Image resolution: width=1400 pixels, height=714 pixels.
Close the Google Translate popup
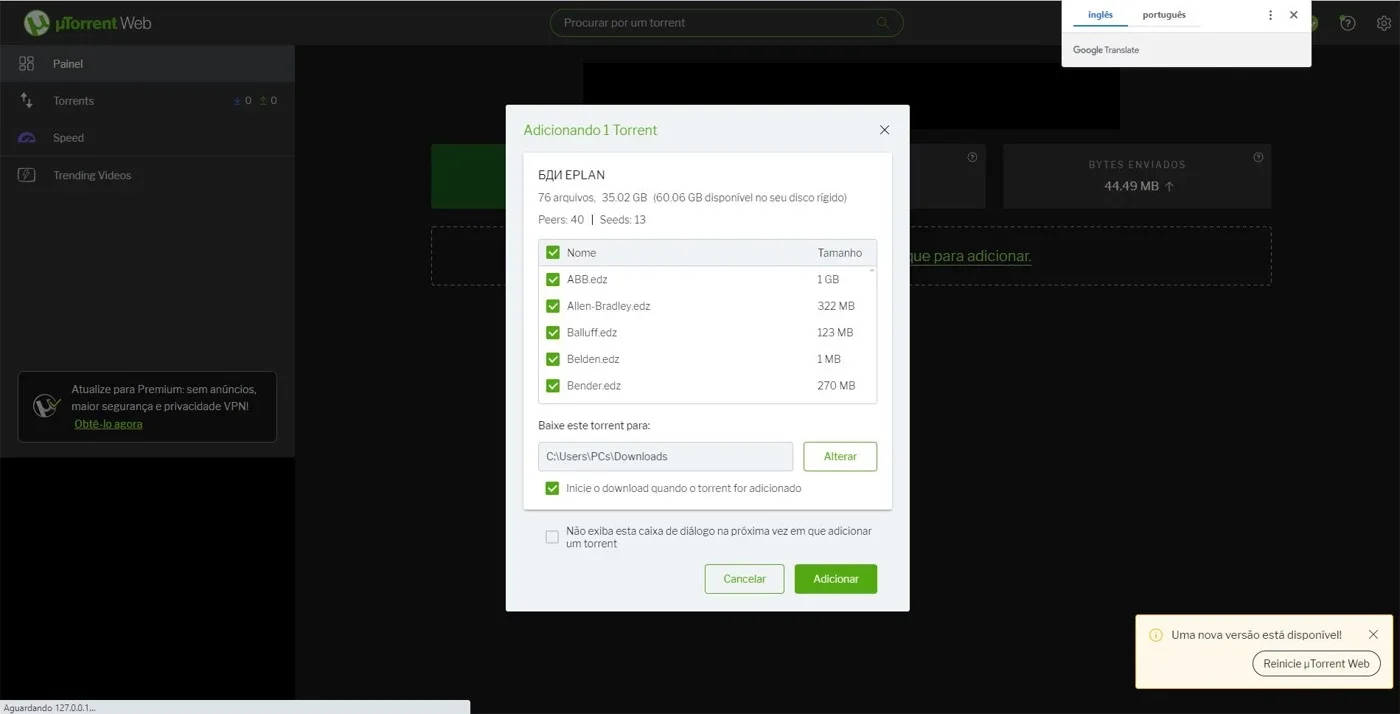pos(1294,15)
